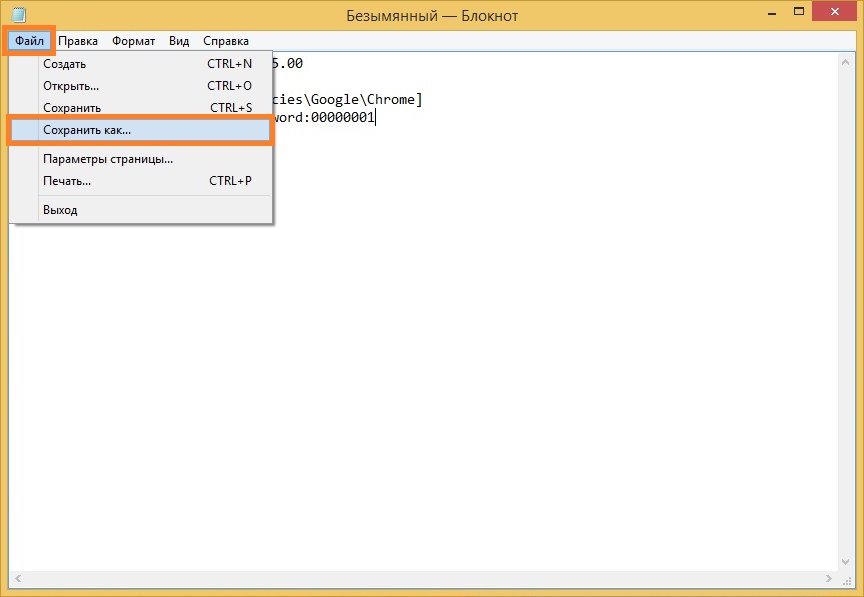Image resolution: width=864 pixels, height=597 pixels.
Task: Choose Создать from the File menu
Action: [x=64, y=64]
